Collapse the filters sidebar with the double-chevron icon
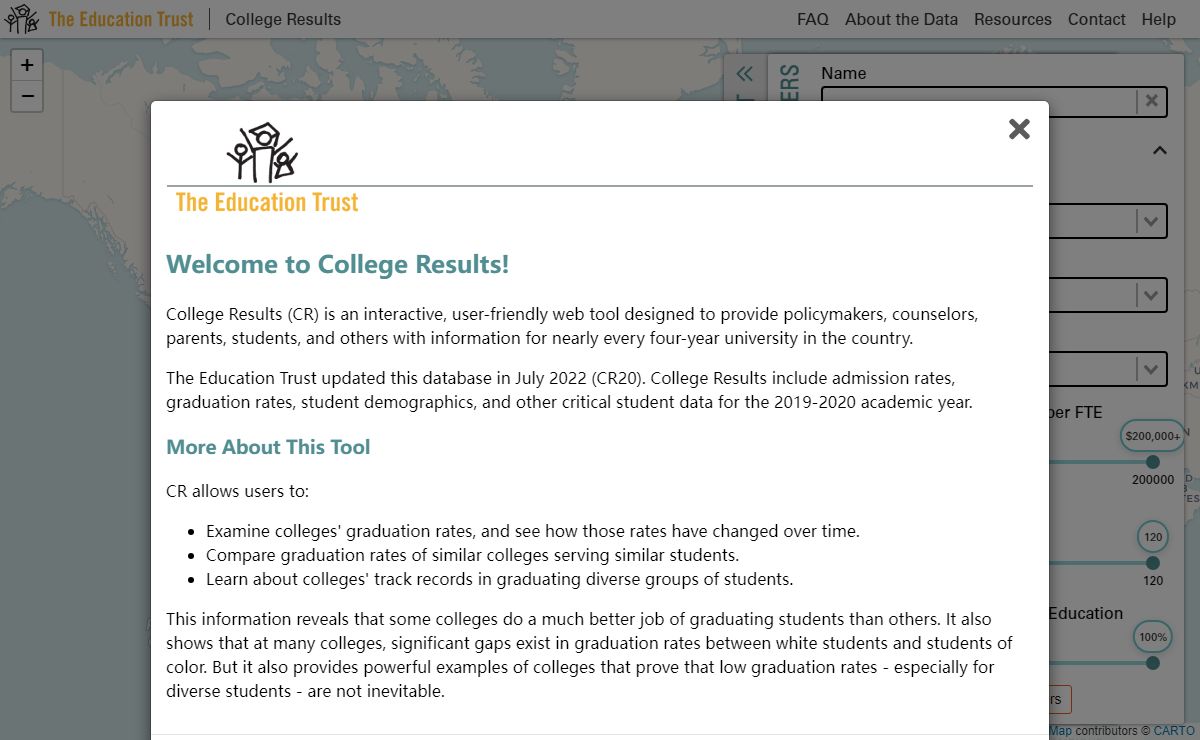Screen dimensions: 1200x740 click(744, 73)
